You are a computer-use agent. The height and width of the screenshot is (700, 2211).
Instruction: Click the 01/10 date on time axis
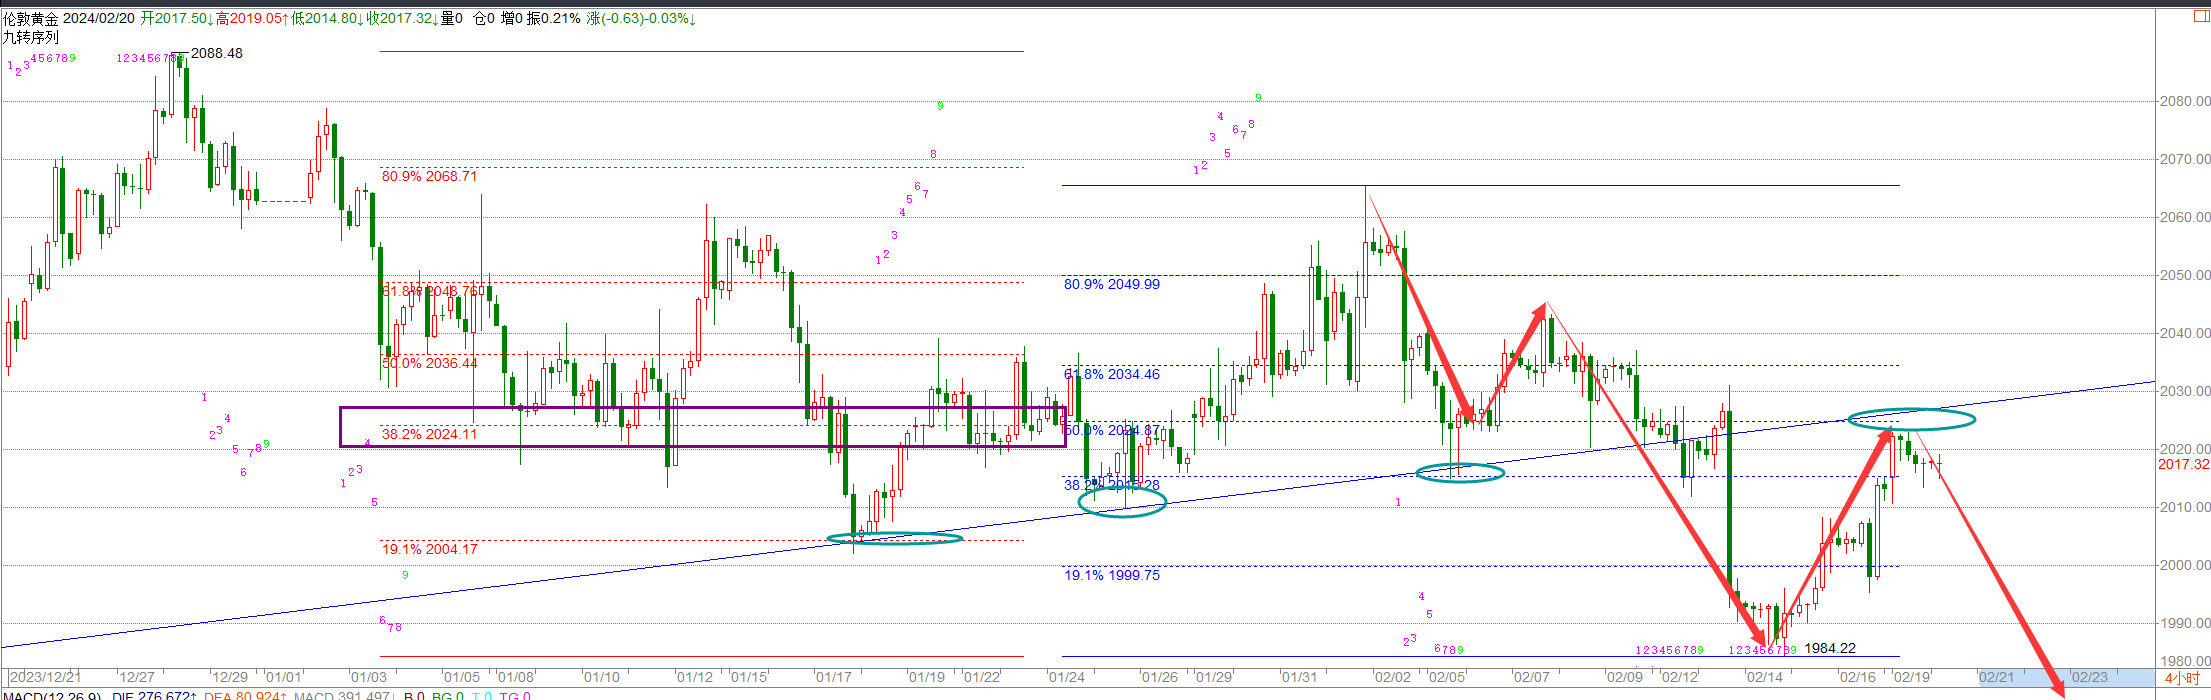602,677
